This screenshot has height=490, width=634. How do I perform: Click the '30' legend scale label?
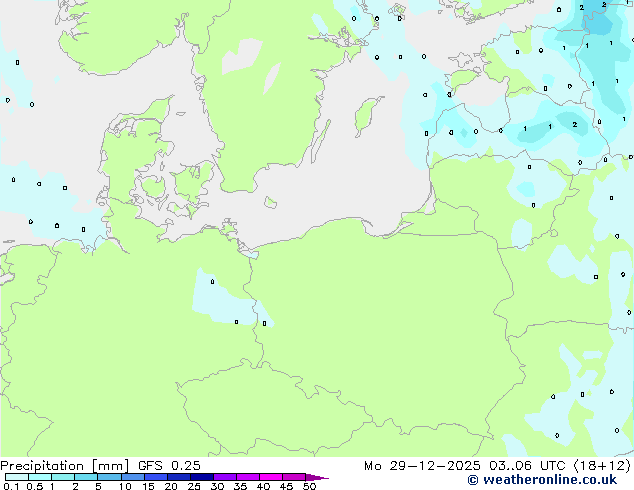point(217,486)
